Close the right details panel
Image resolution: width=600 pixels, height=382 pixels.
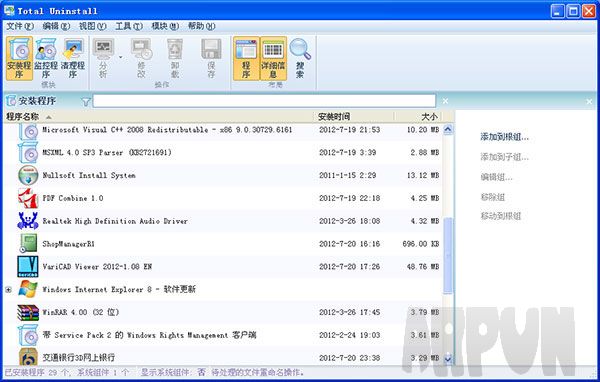tap(589, 101)
